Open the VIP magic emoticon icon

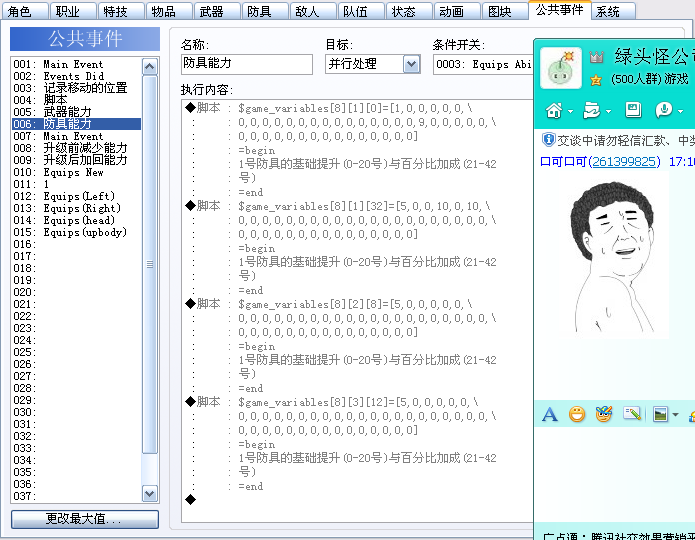click(x=604, y=414)
